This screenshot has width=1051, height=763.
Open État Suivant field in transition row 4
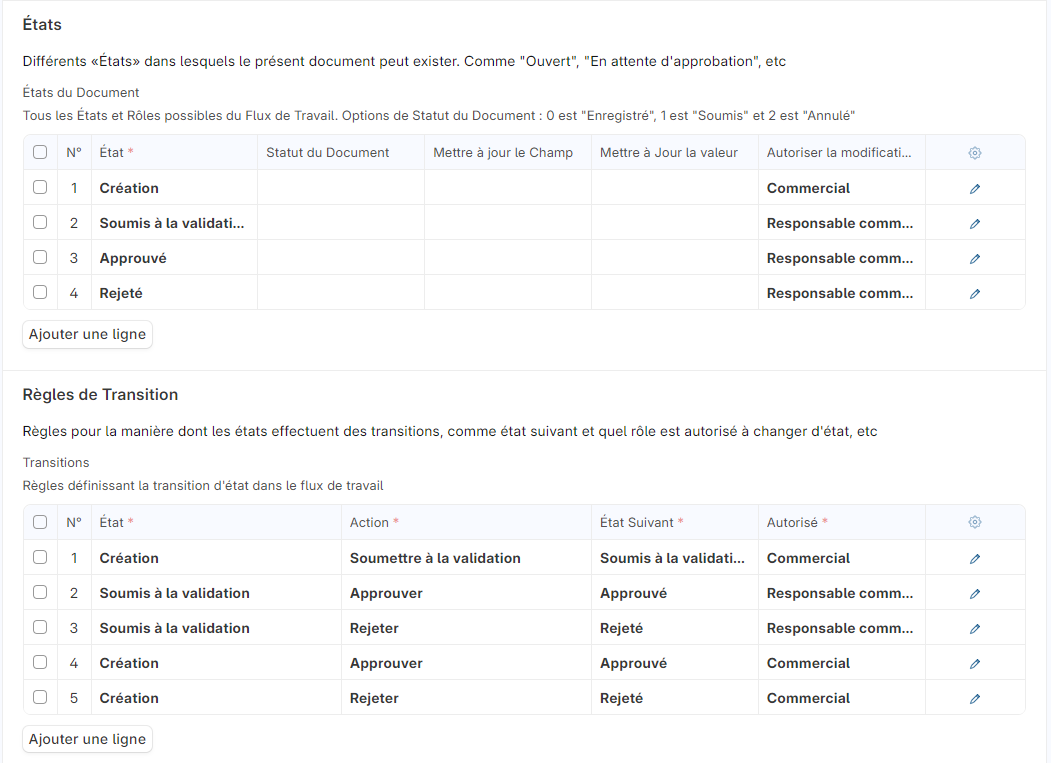pos(674,663)
